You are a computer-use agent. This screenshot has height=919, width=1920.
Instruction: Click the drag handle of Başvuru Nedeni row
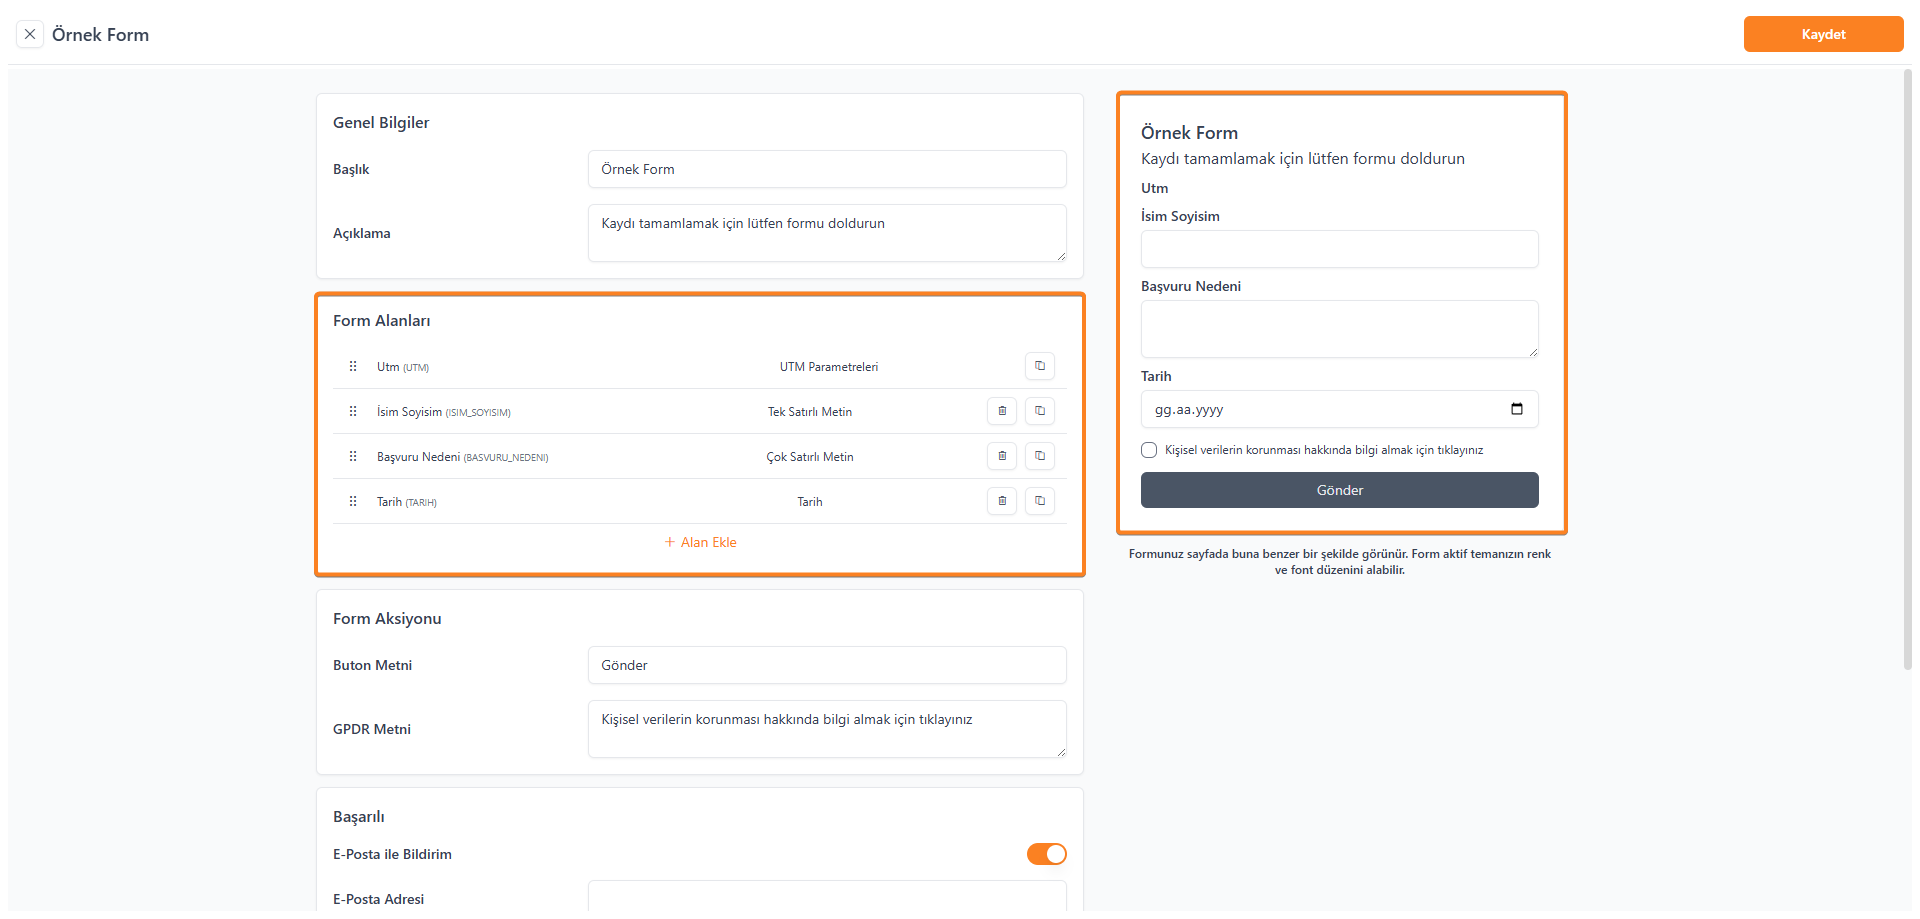(353, 456)
